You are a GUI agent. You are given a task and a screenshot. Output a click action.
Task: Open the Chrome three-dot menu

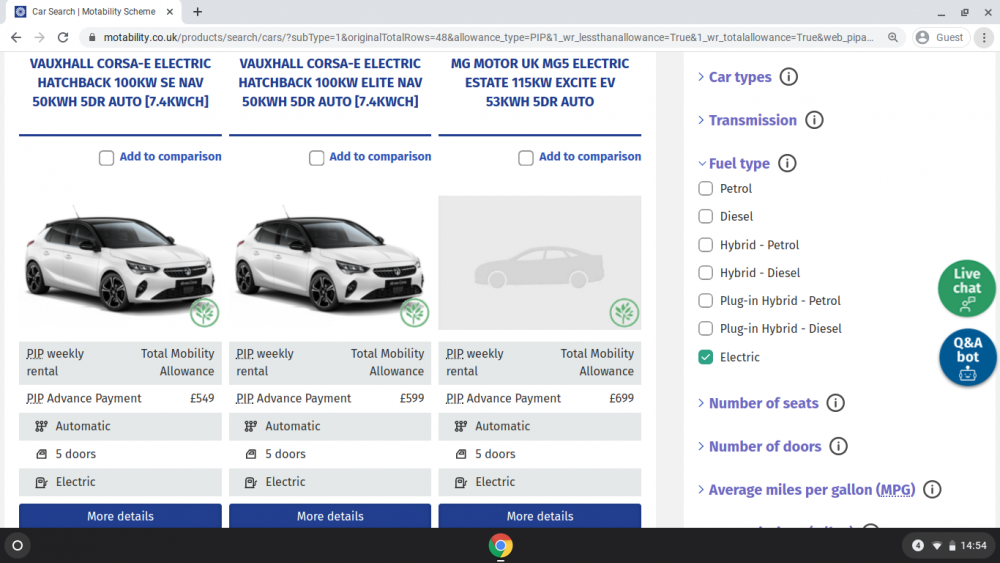coord(984,38)
